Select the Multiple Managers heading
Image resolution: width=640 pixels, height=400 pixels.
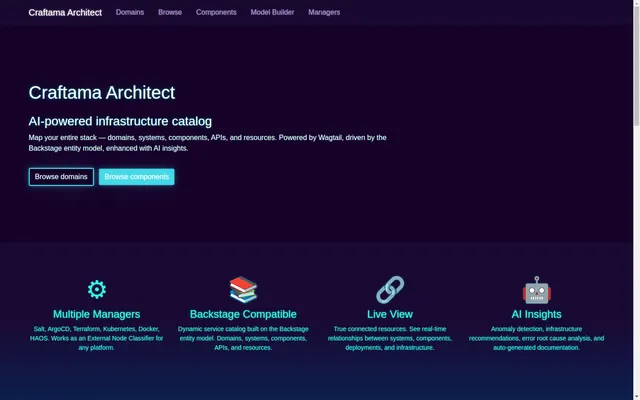97,314
